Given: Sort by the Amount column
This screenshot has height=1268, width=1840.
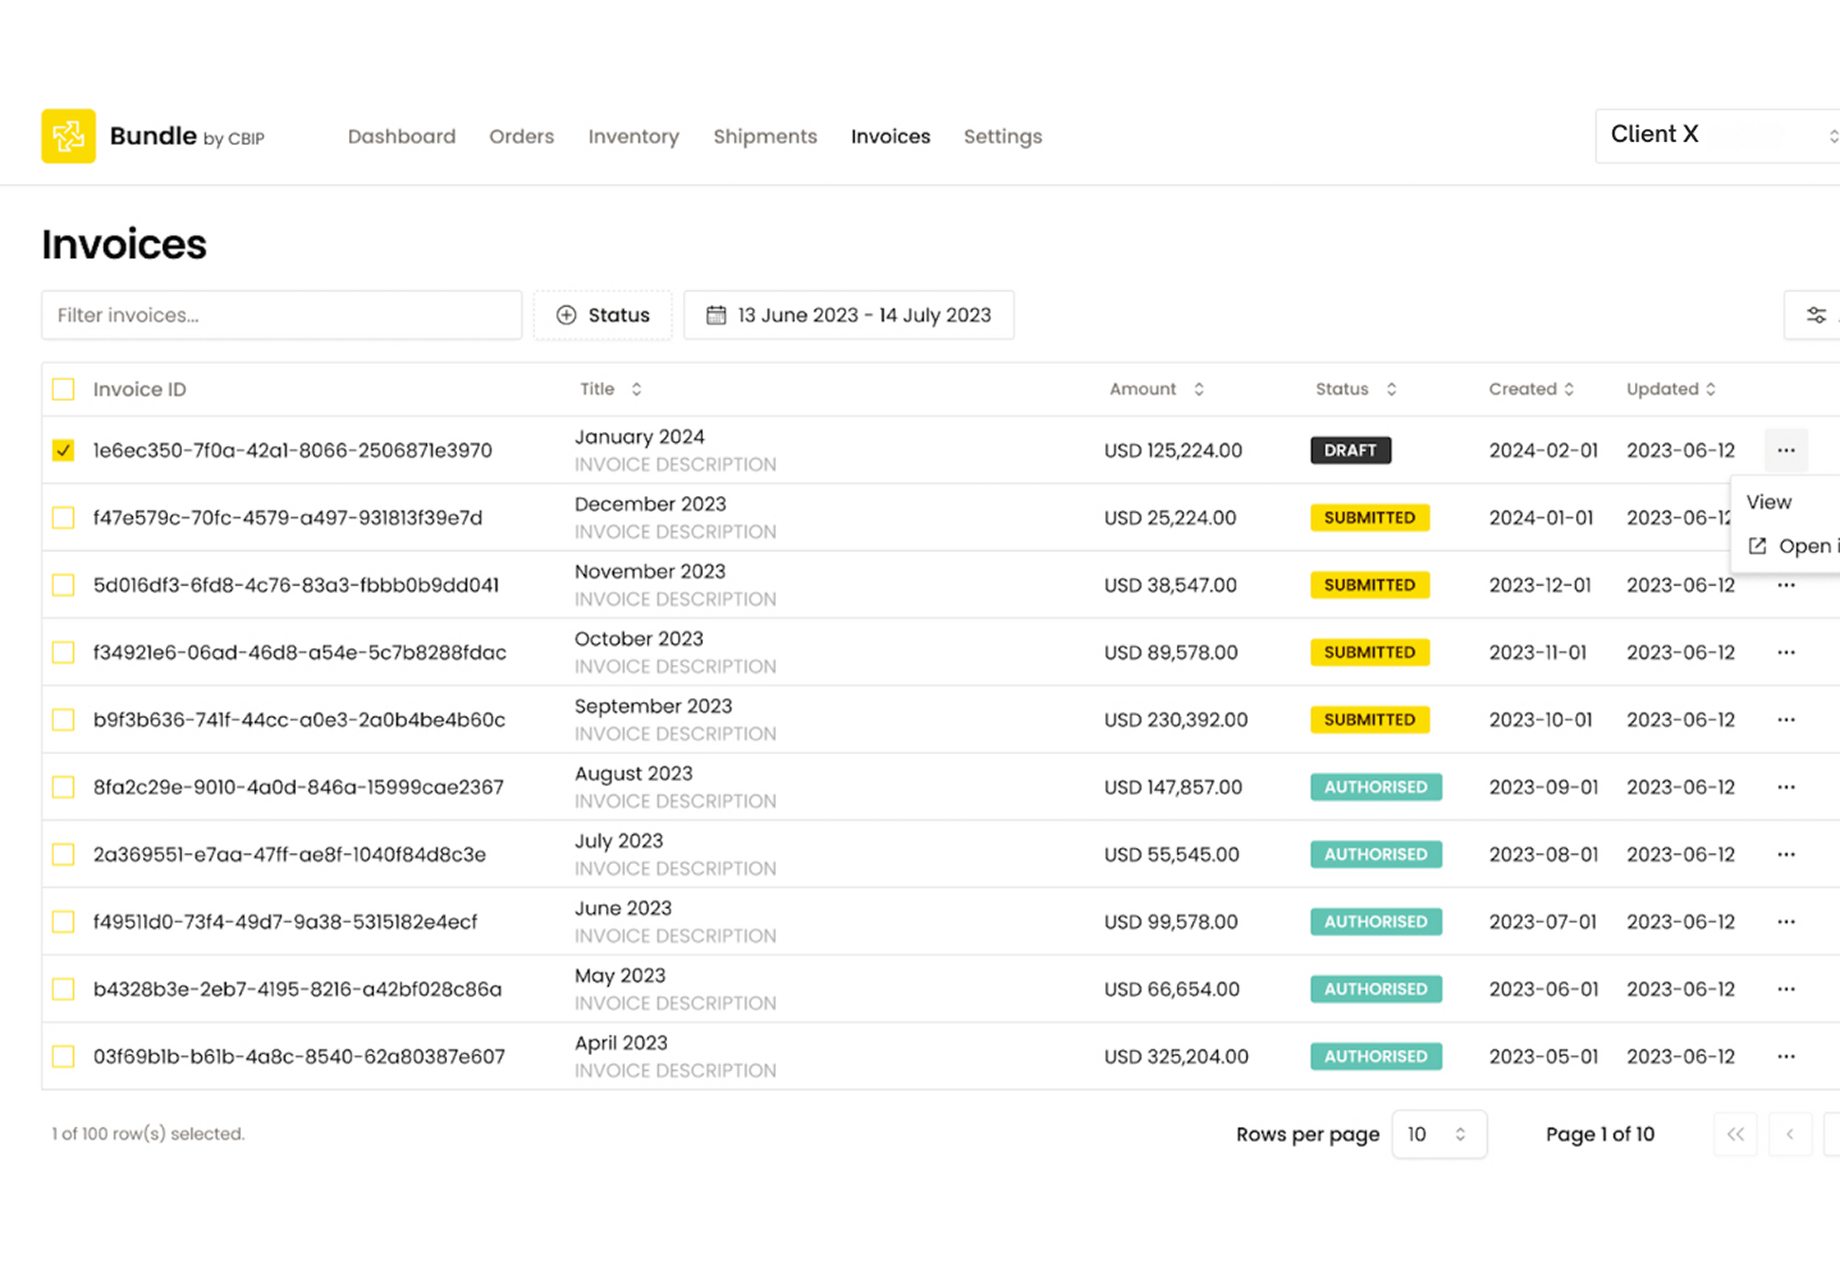Looking at the screenshot, I should pos(1156,389).
